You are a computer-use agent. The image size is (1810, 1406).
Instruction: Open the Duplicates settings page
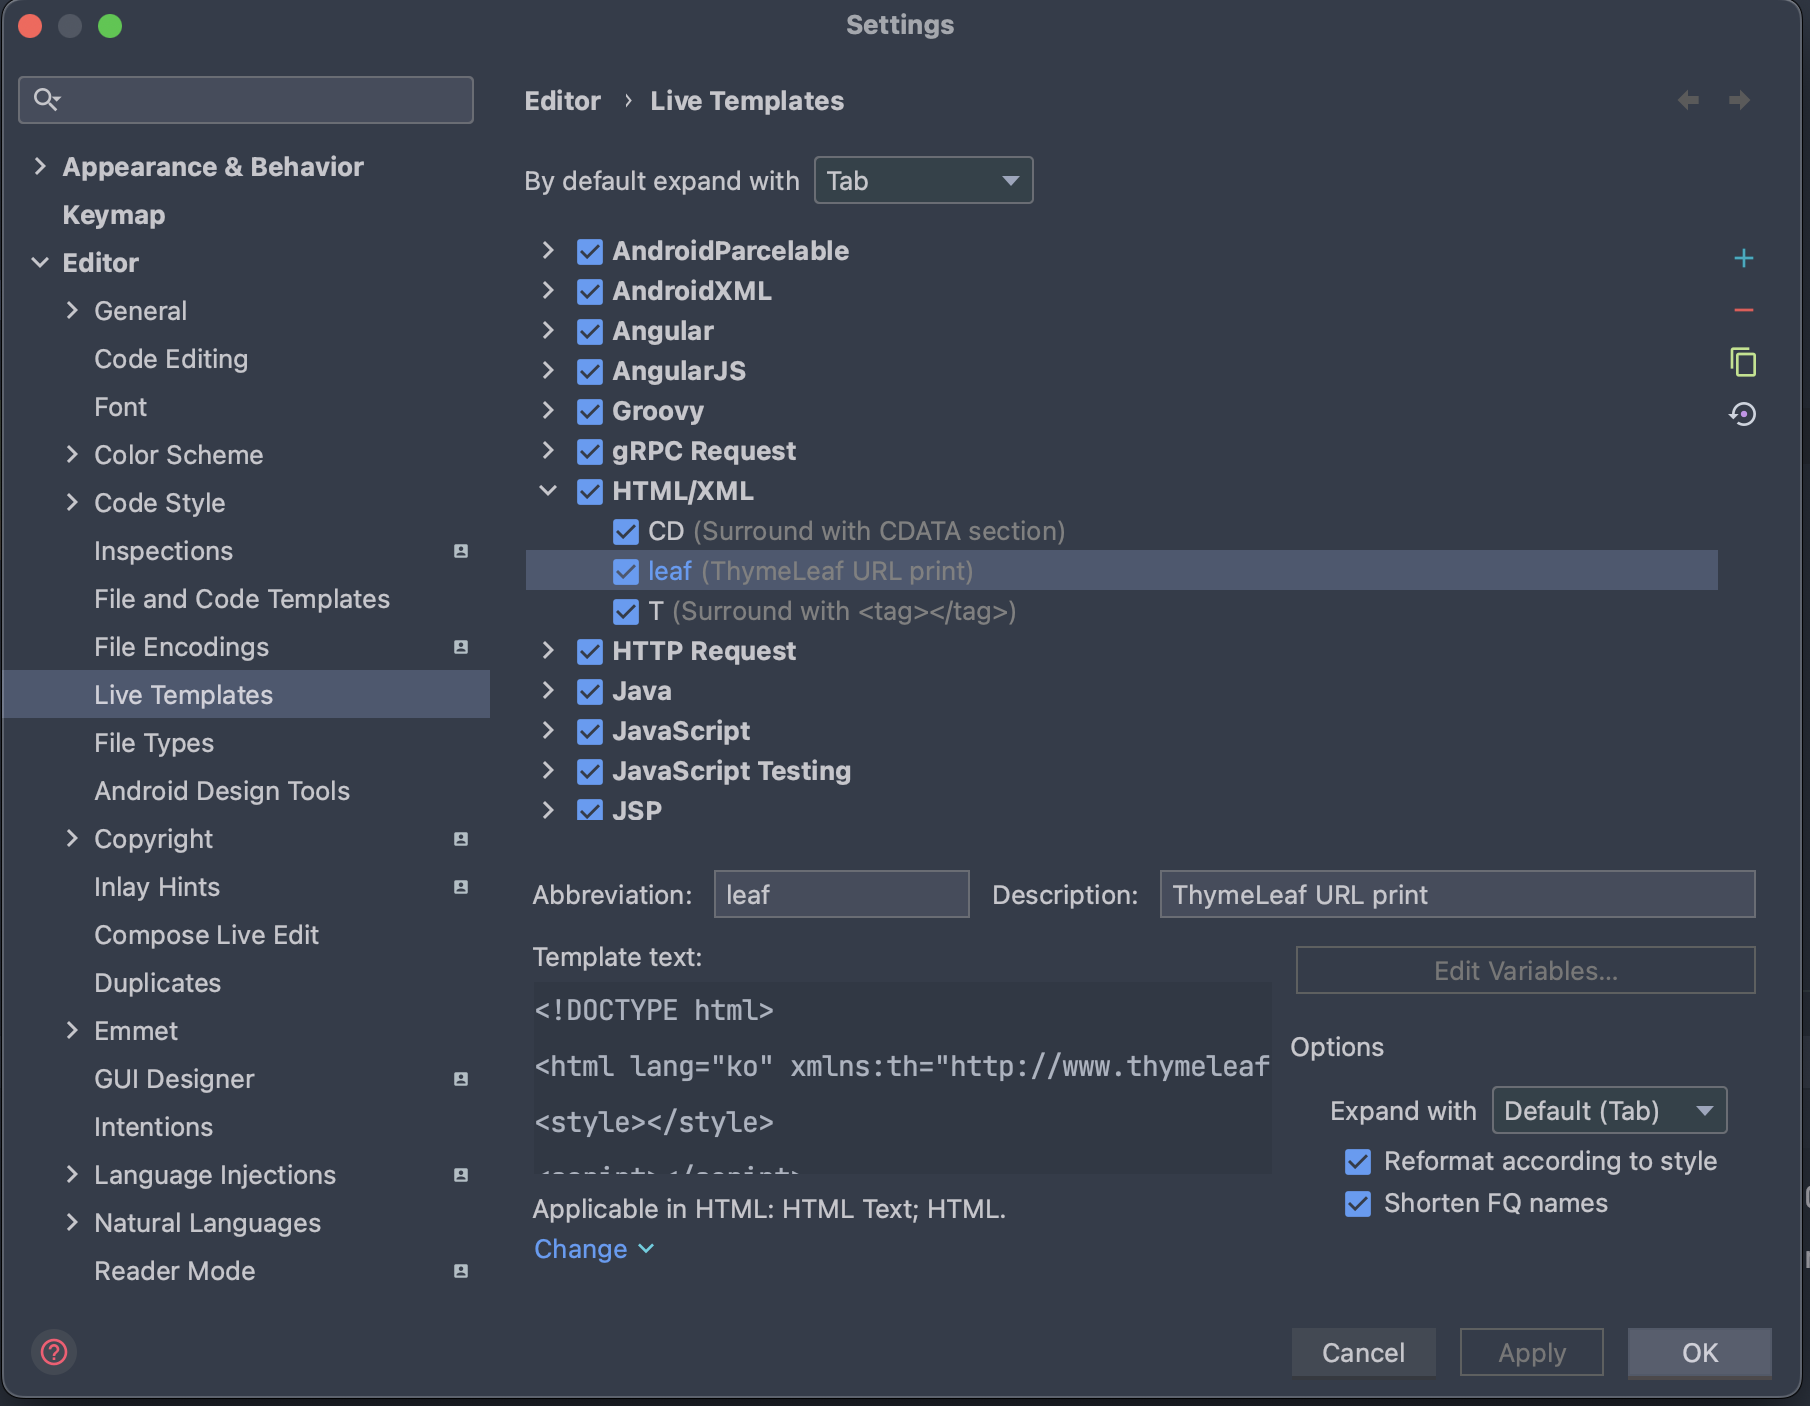157,983
